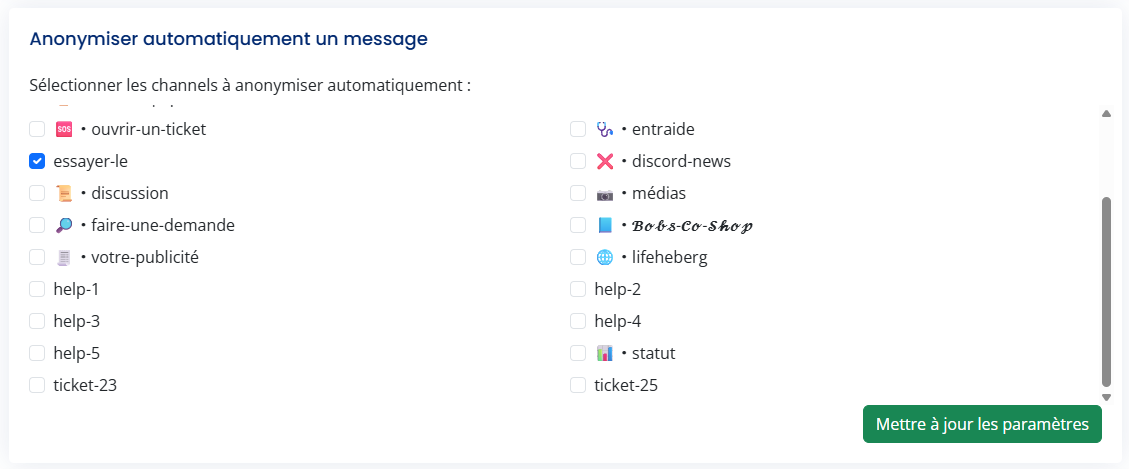Click Mettre à jour les paramètres button
This screenshot has height=469, width=1129.
click(x=982, y=424)
